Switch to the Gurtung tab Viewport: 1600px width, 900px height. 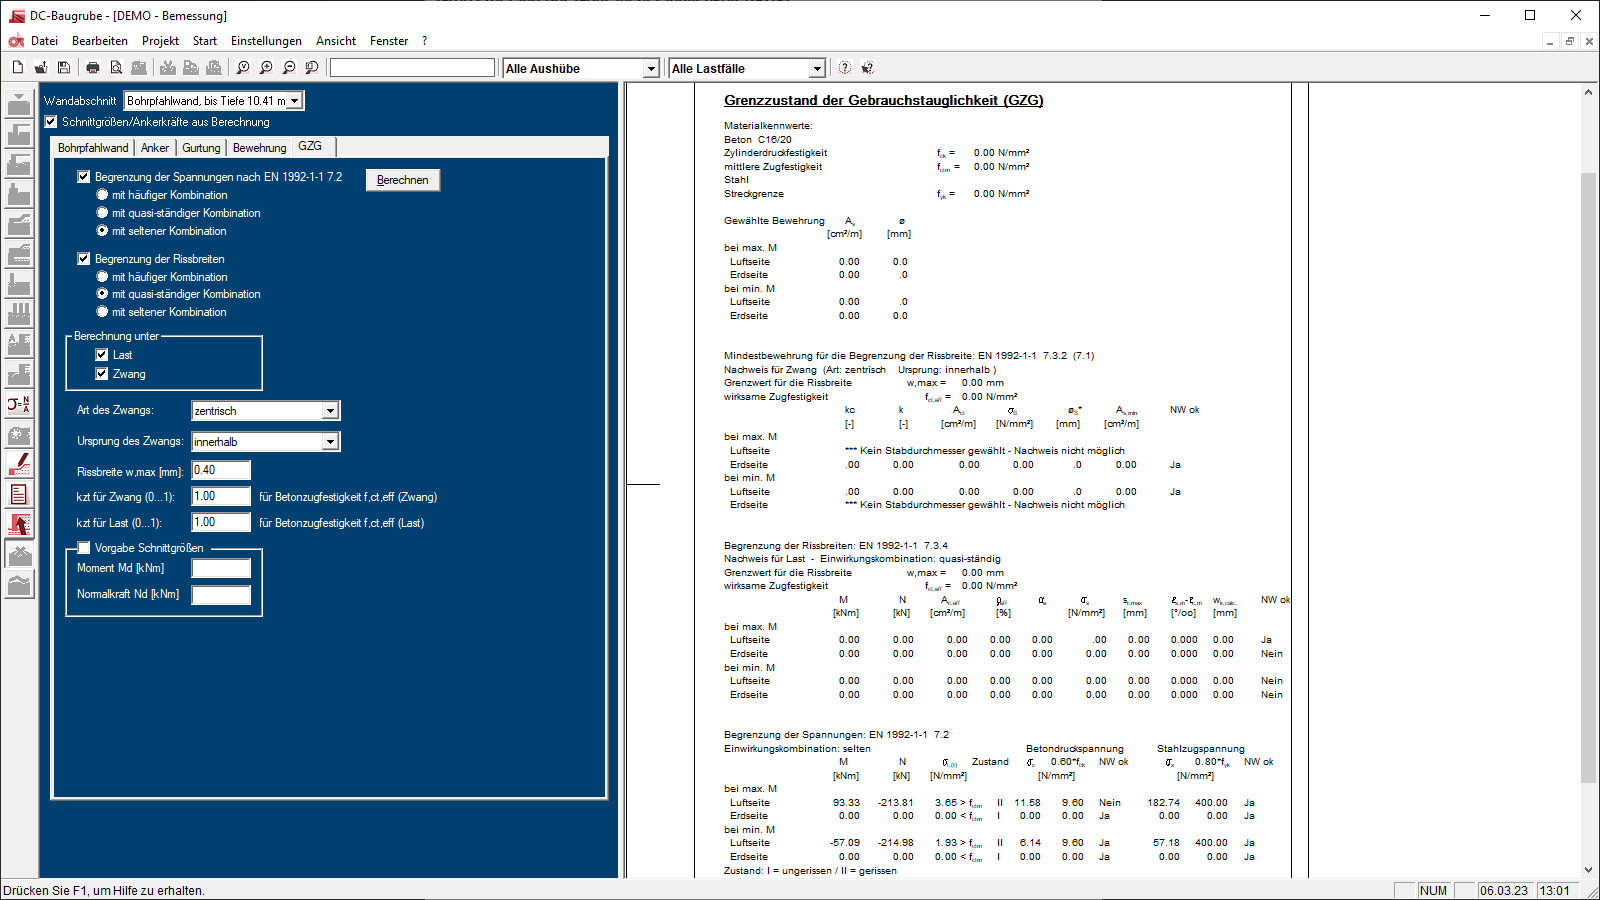pos(201,148)
